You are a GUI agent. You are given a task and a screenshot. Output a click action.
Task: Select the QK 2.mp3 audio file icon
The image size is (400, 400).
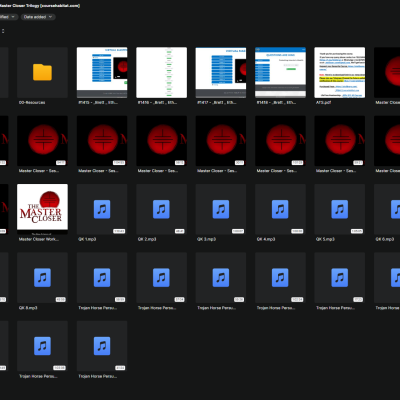(161, 209)
